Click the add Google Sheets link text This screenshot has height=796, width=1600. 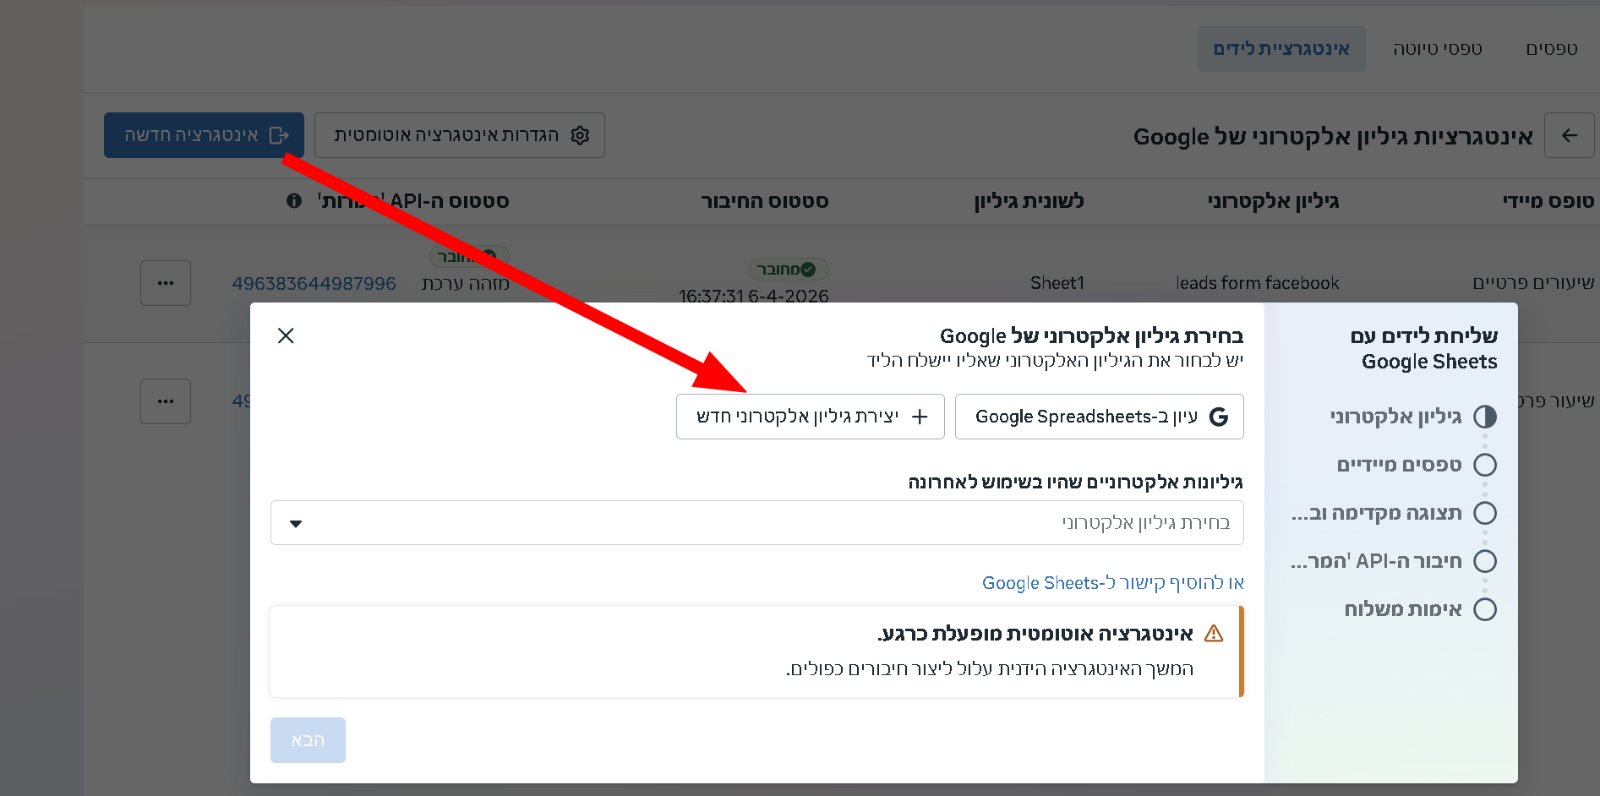pos(1113,583)
